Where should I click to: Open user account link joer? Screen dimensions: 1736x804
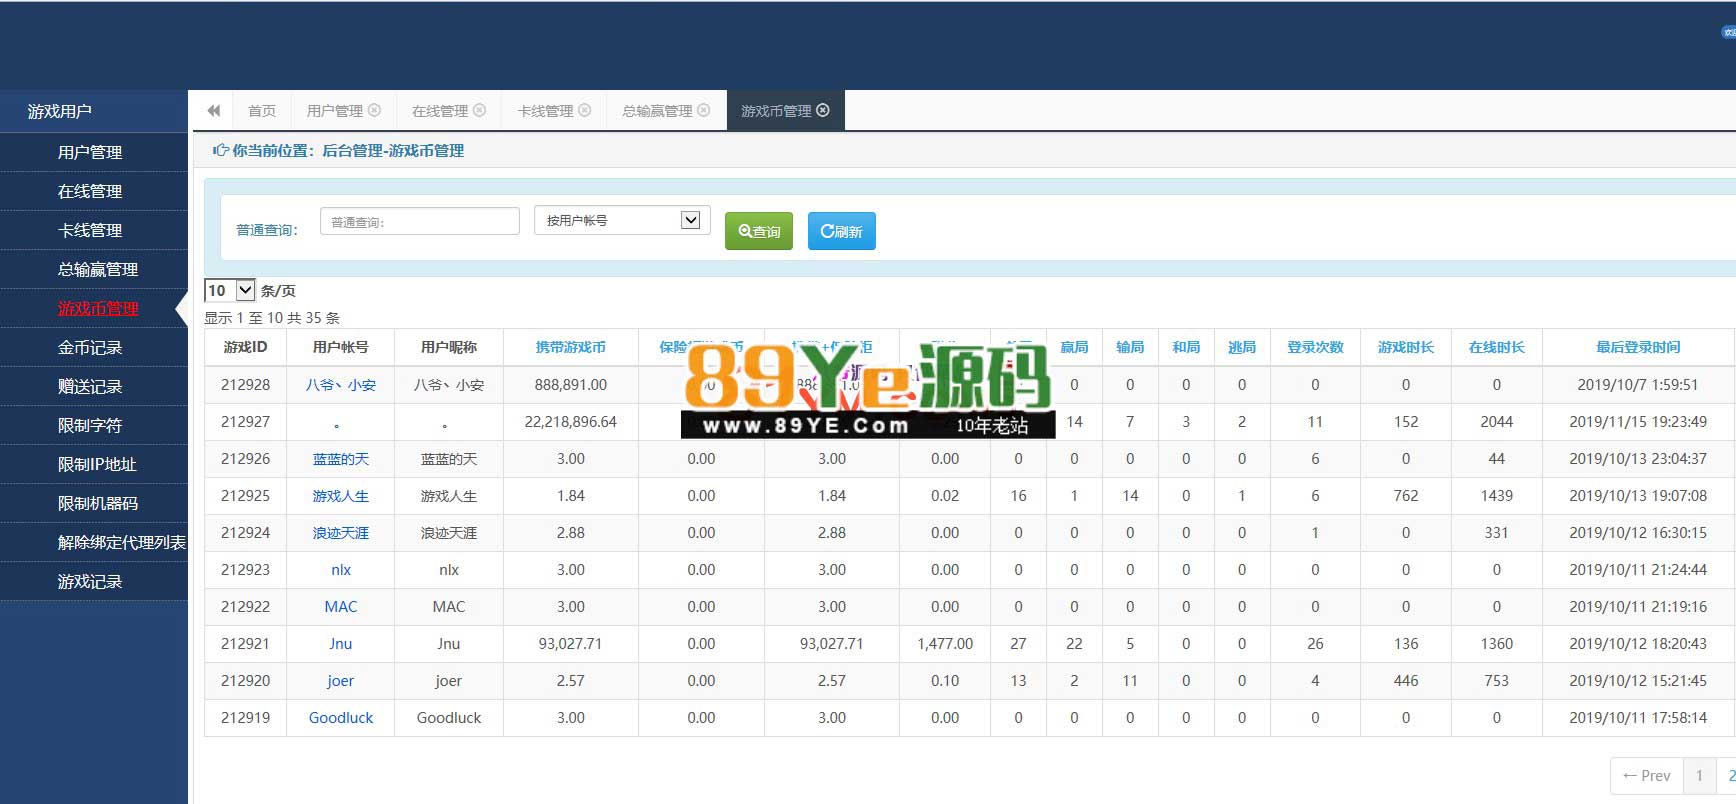pyautogui.click(x=341, y=681)
